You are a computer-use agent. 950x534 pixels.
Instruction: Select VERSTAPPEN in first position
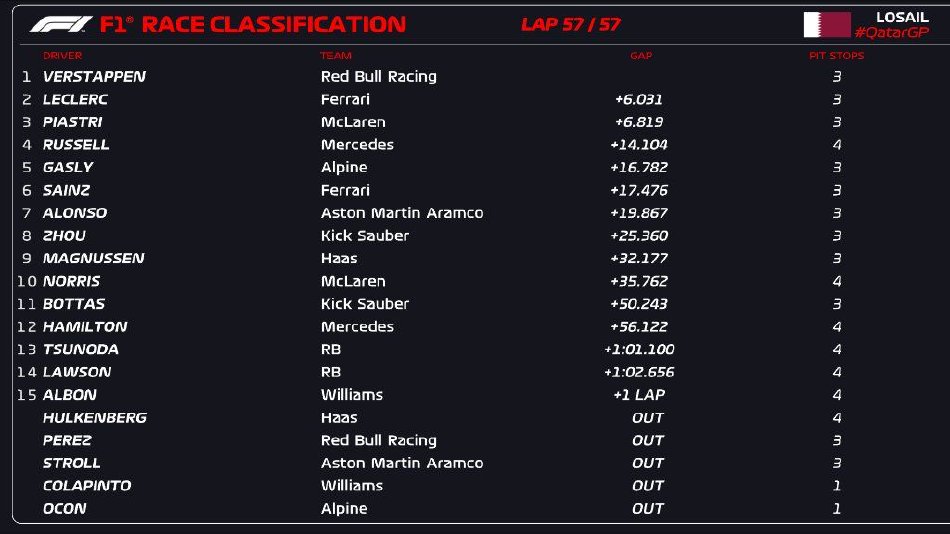tap(95, 76)
